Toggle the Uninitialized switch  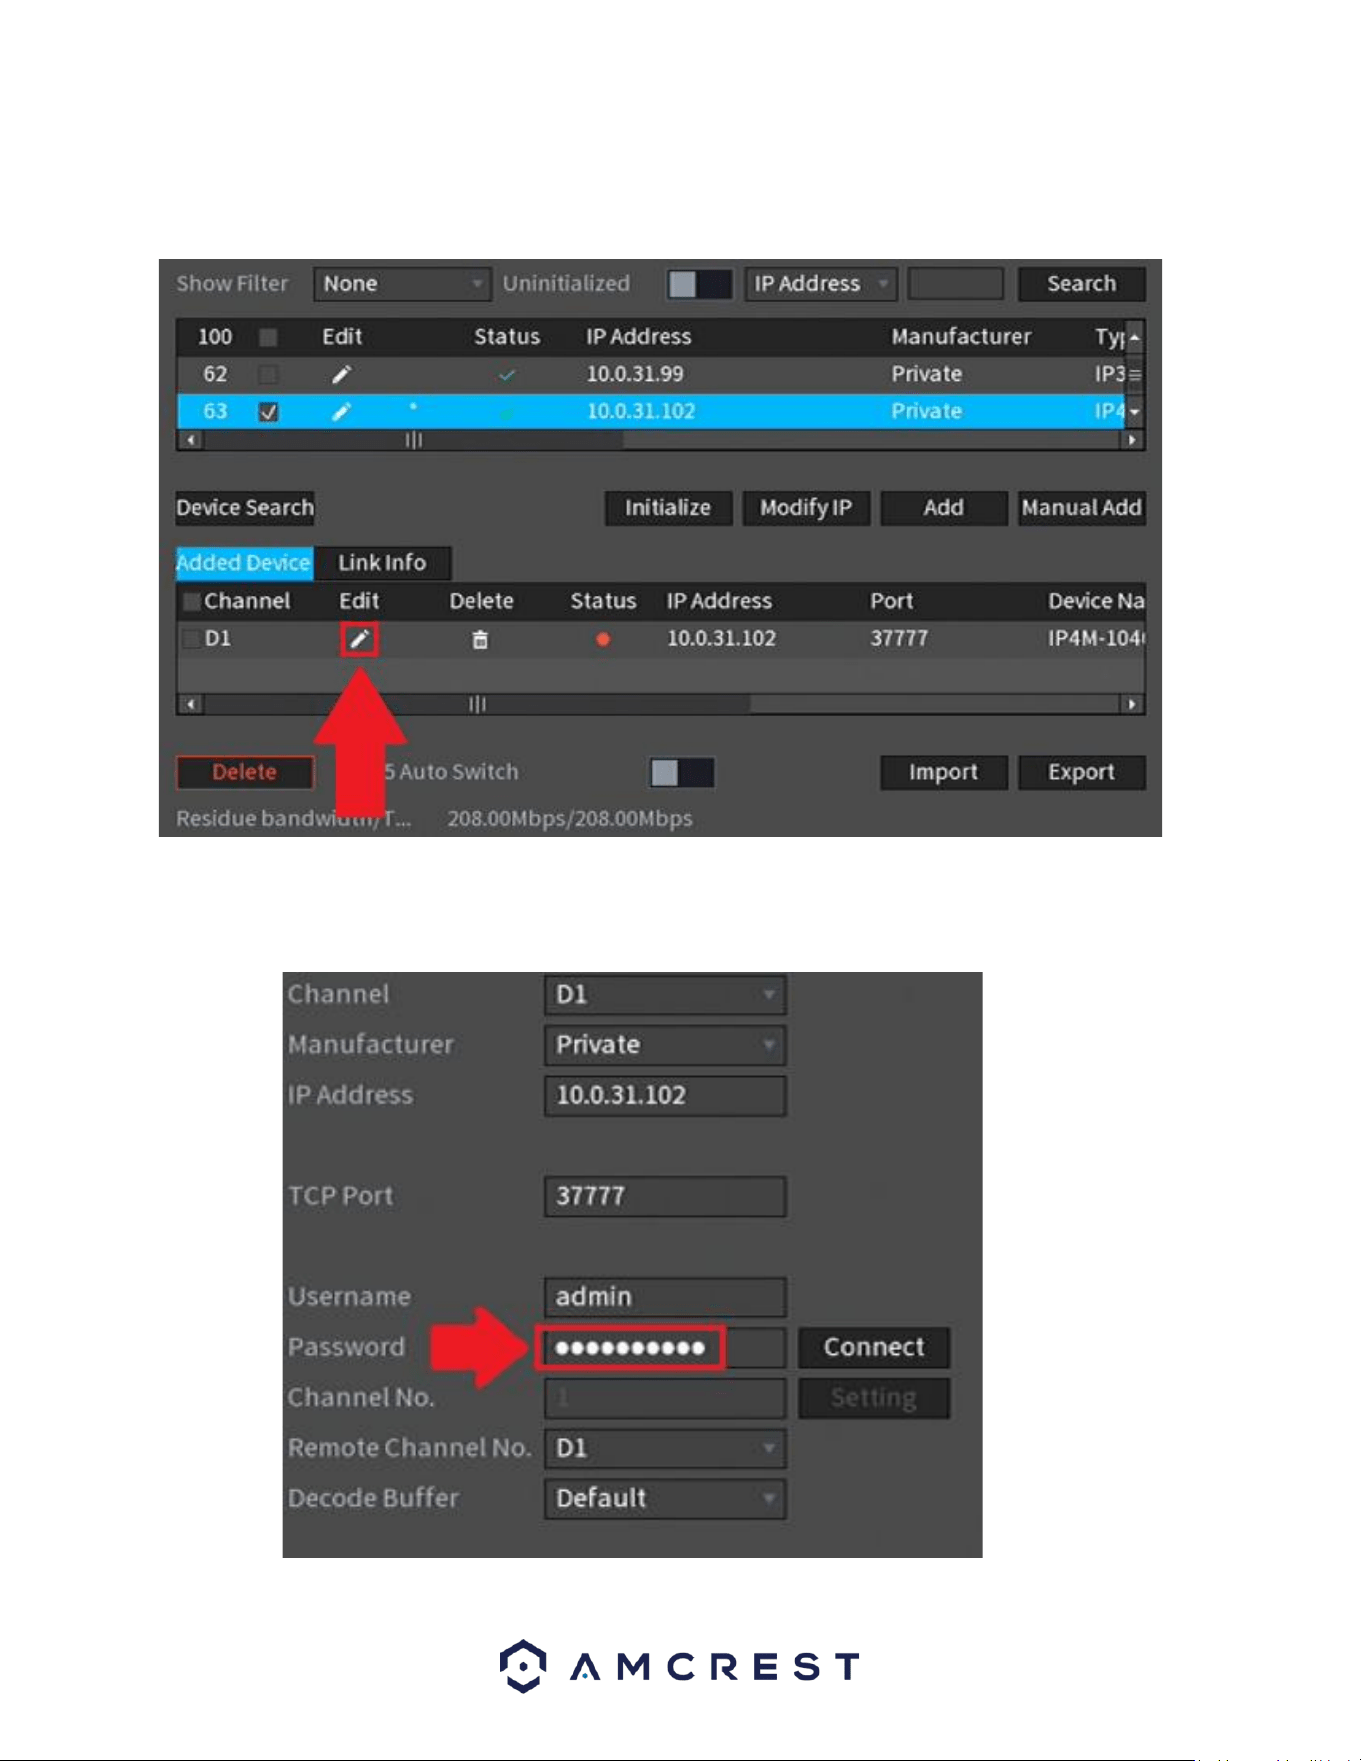[x=700, y=284]
